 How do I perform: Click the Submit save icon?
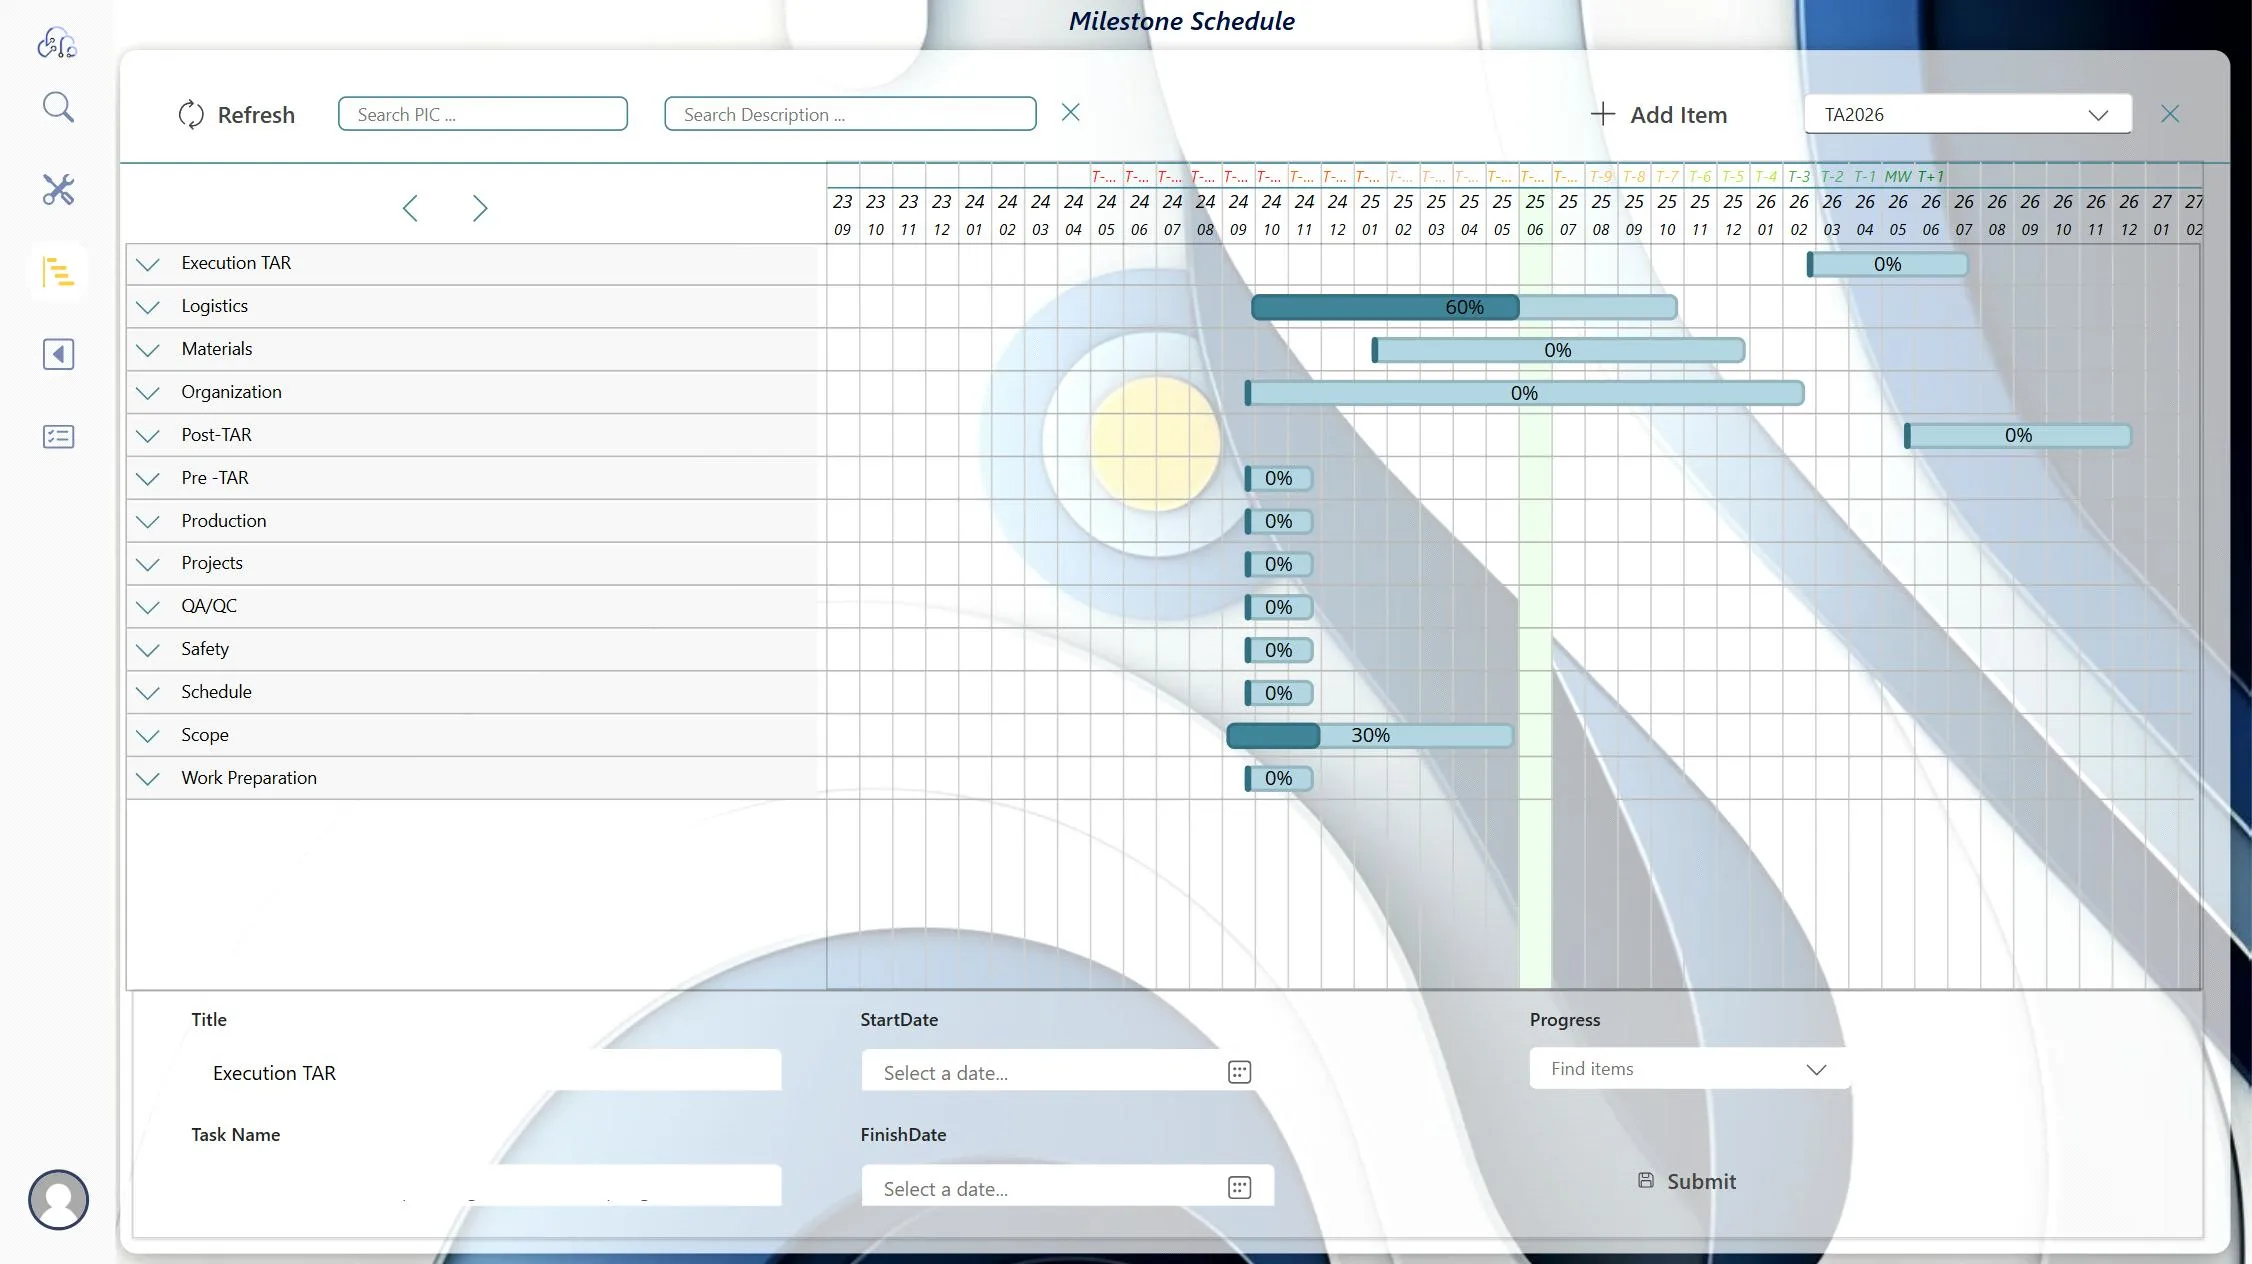tap(1646, 1180)
